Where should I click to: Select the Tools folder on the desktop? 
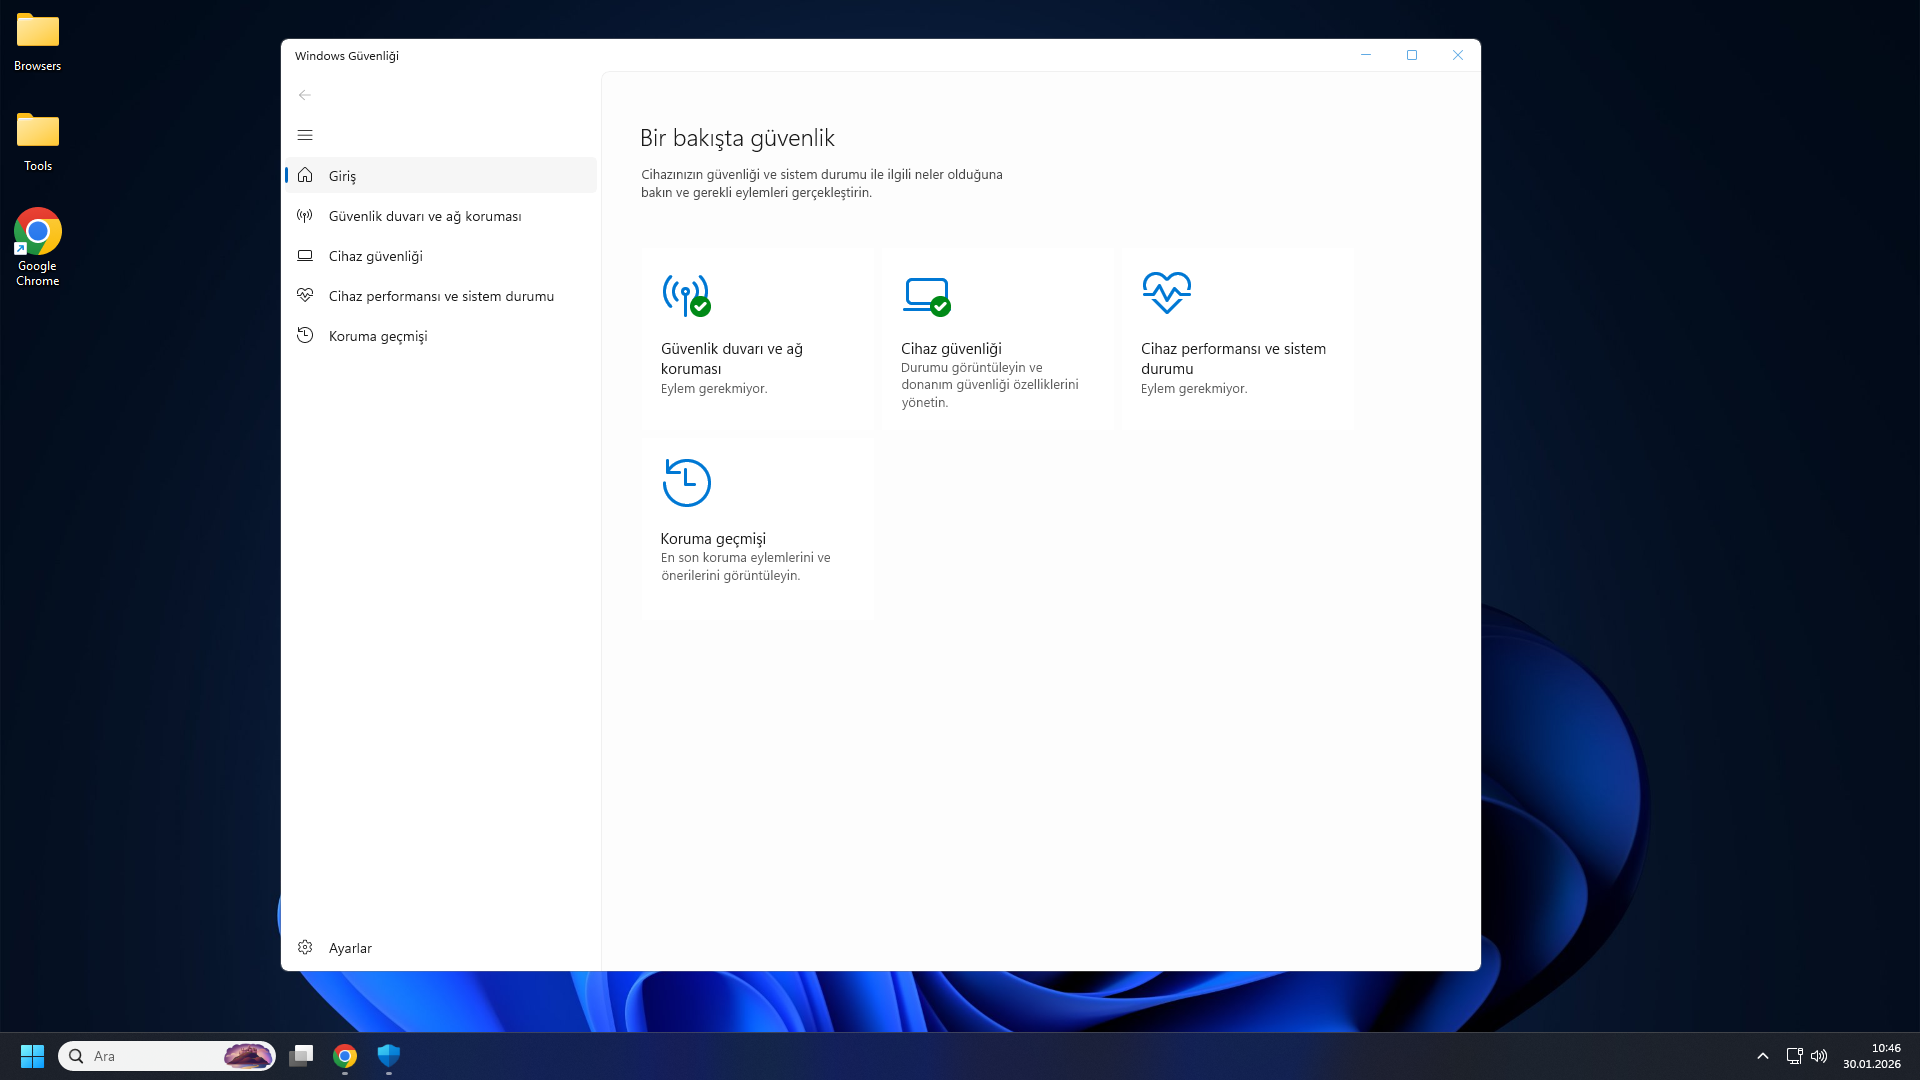click(x=38, y=142)
